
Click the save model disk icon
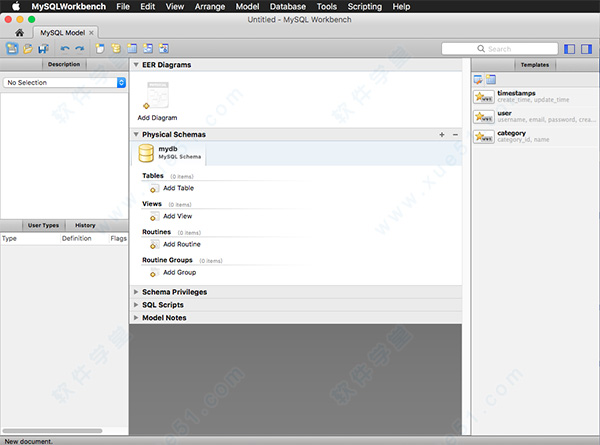43,49
